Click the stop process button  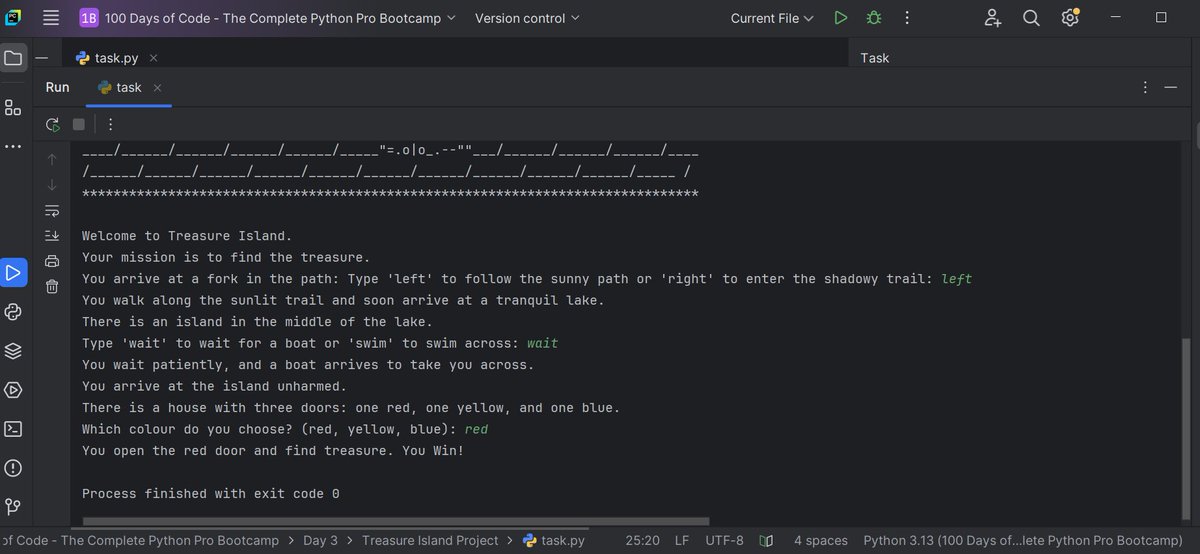[x=79, y=124]
